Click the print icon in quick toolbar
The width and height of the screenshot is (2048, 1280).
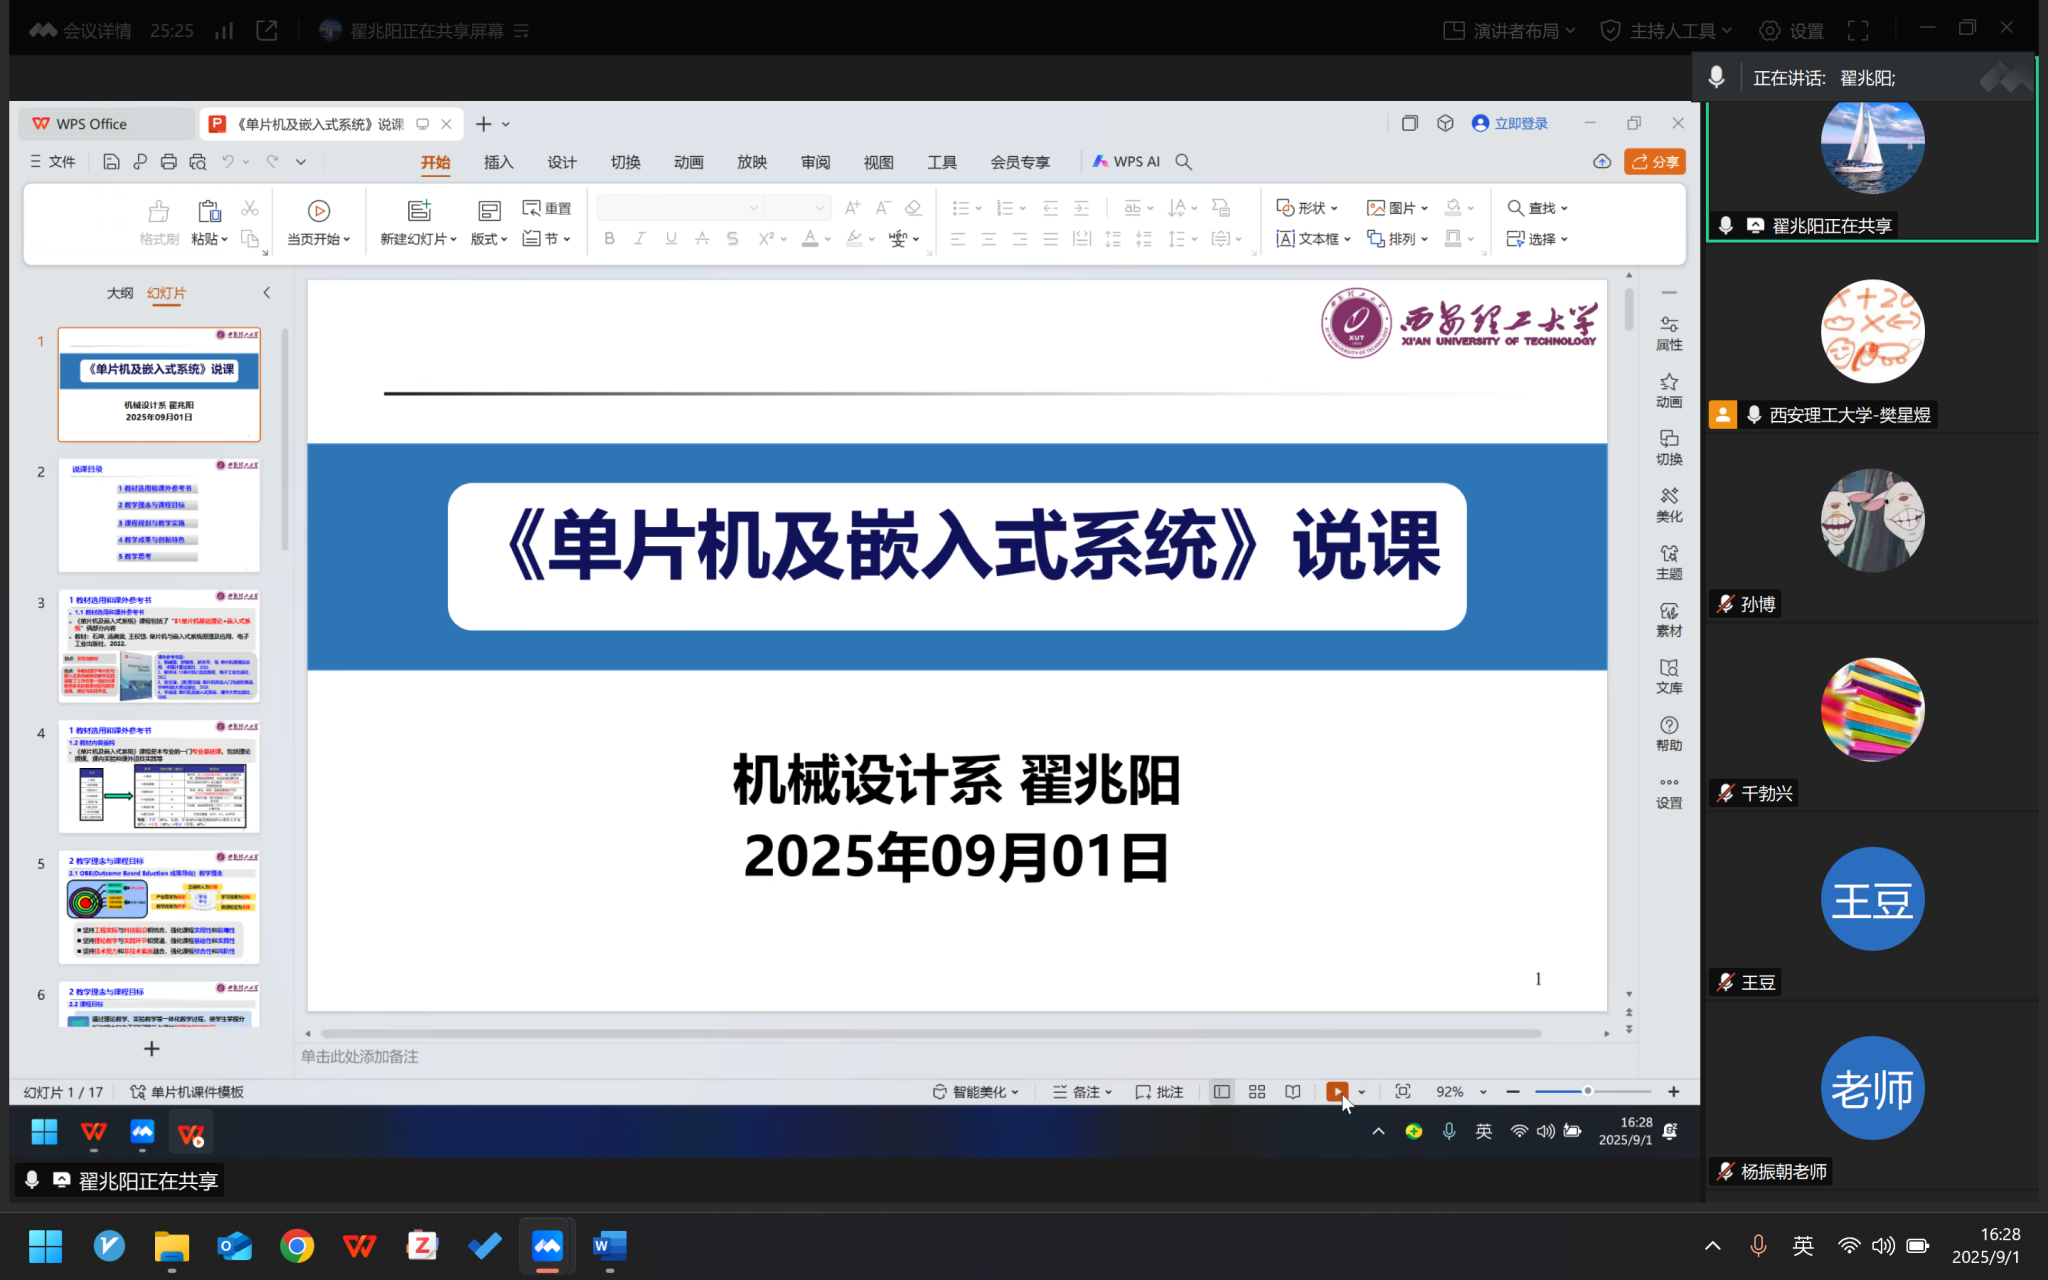pos(168,162)
